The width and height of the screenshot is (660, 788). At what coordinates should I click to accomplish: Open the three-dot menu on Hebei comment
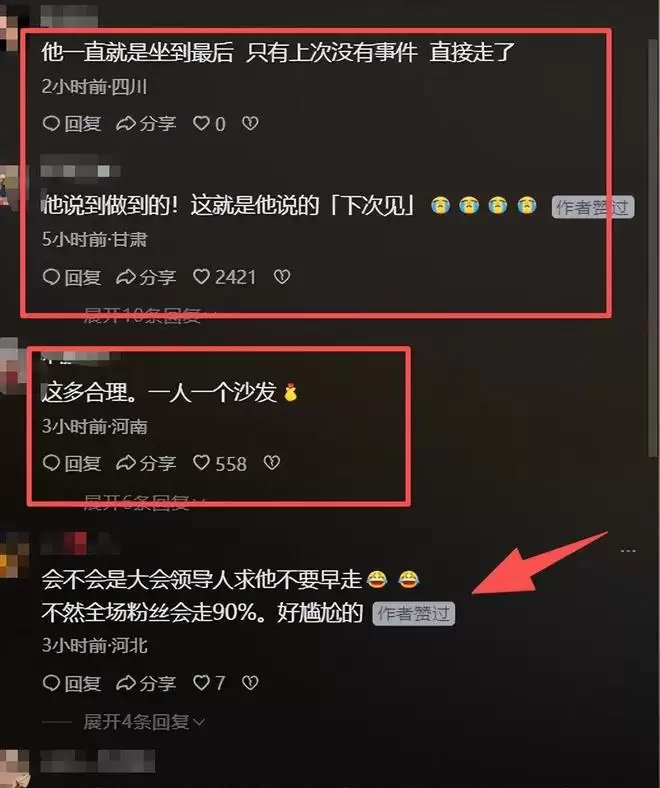coord(628,551)
